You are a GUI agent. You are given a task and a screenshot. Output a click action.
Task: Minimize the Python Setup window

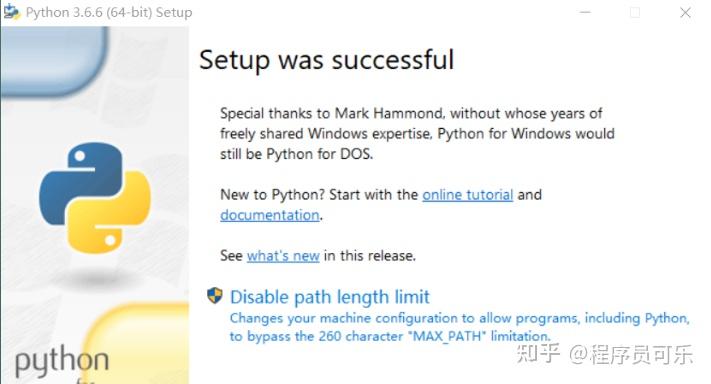[585, 12]
